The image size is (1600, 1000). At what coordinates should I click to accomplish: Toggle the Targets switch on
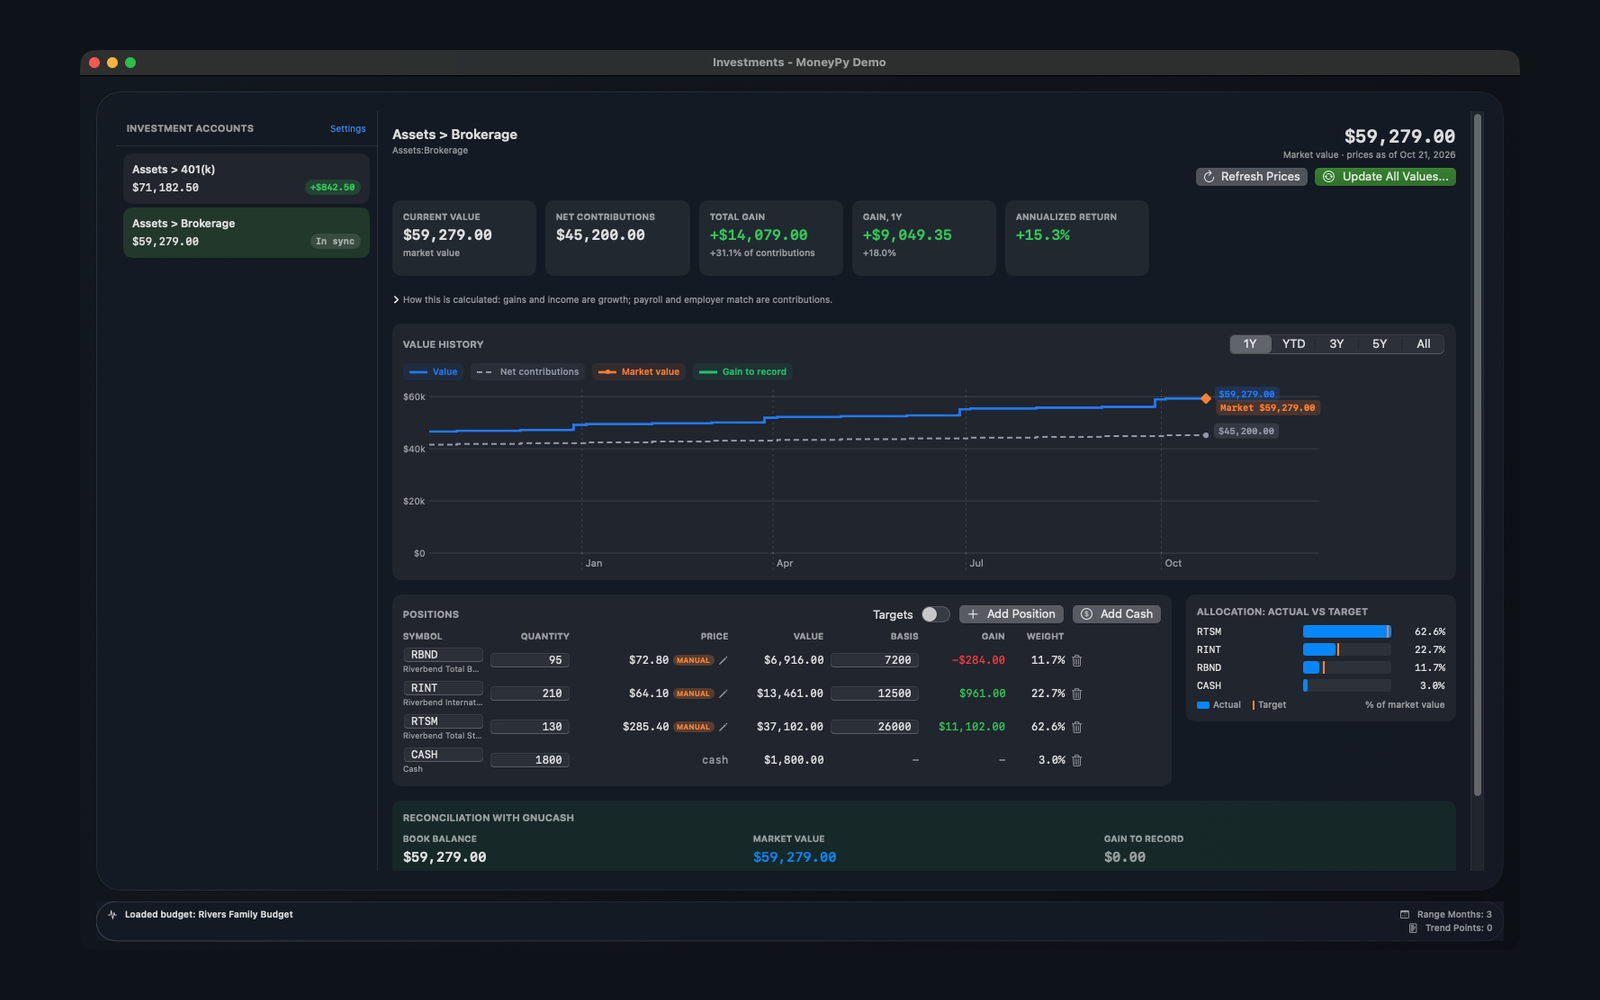coord(935,614)
